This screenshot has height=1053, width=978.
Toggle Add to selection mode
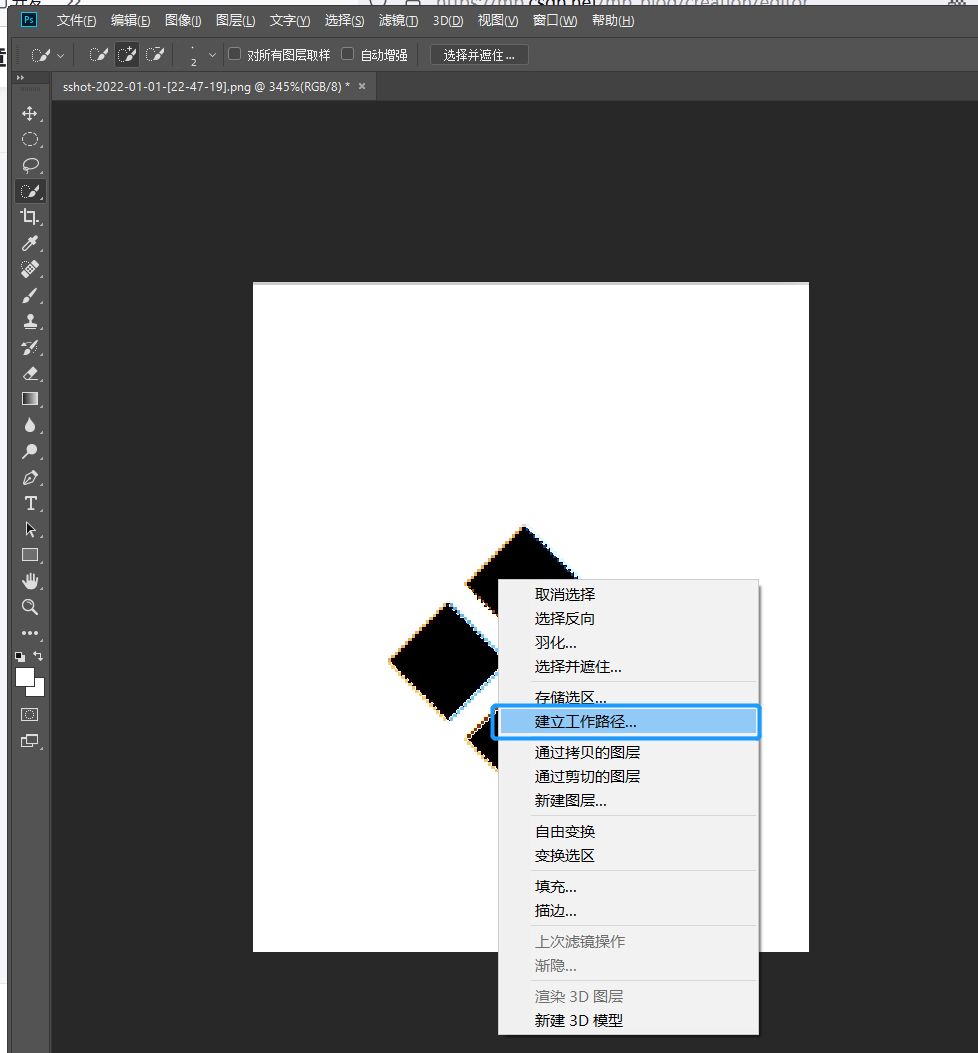tap(126, 54)
